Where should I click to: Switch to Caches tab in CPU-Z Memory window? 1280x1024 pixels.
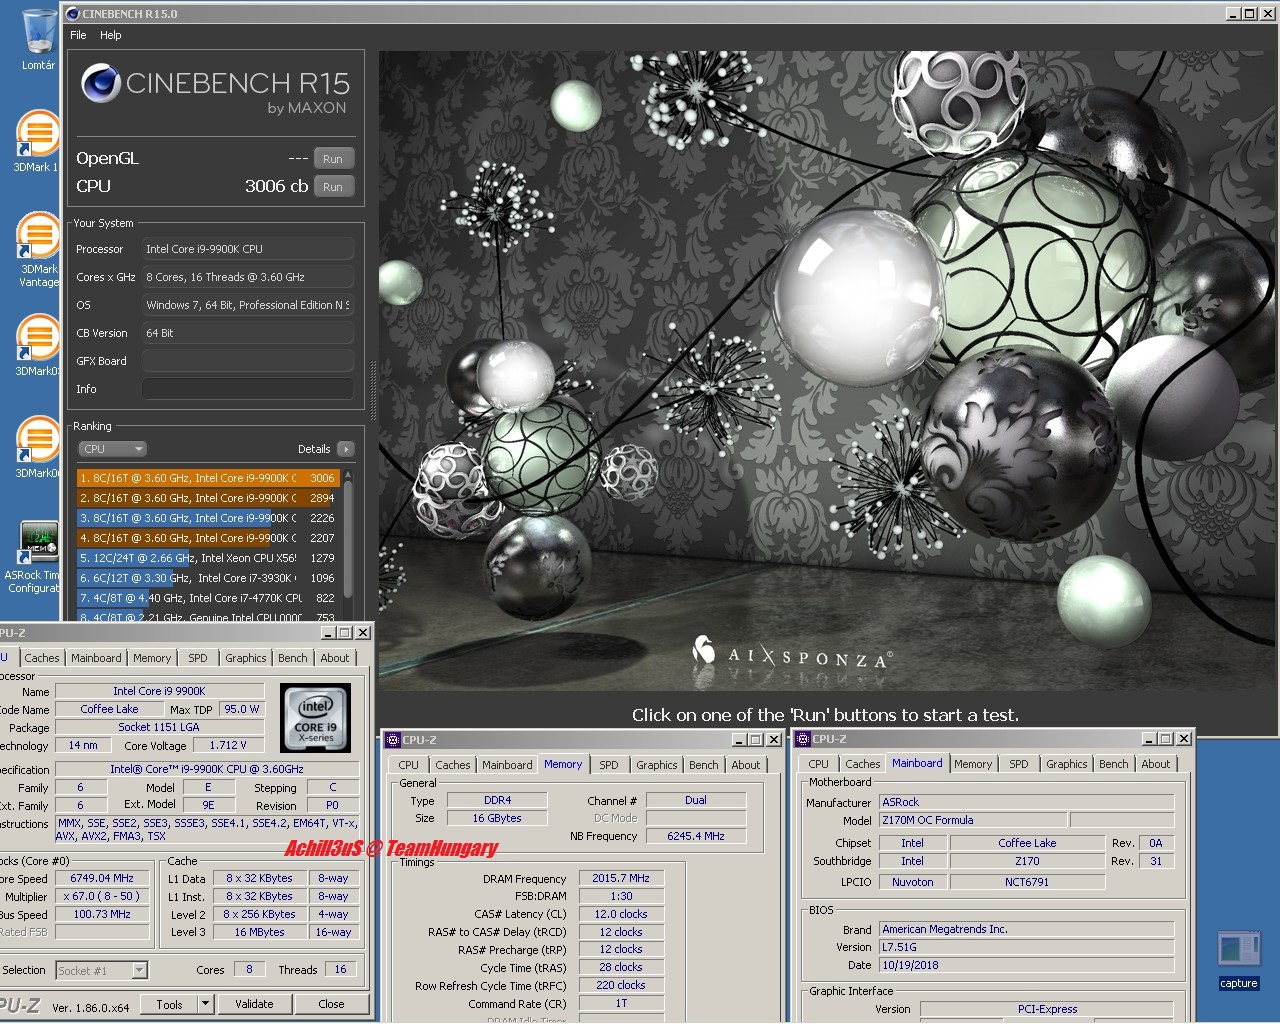tap(452, 765)
